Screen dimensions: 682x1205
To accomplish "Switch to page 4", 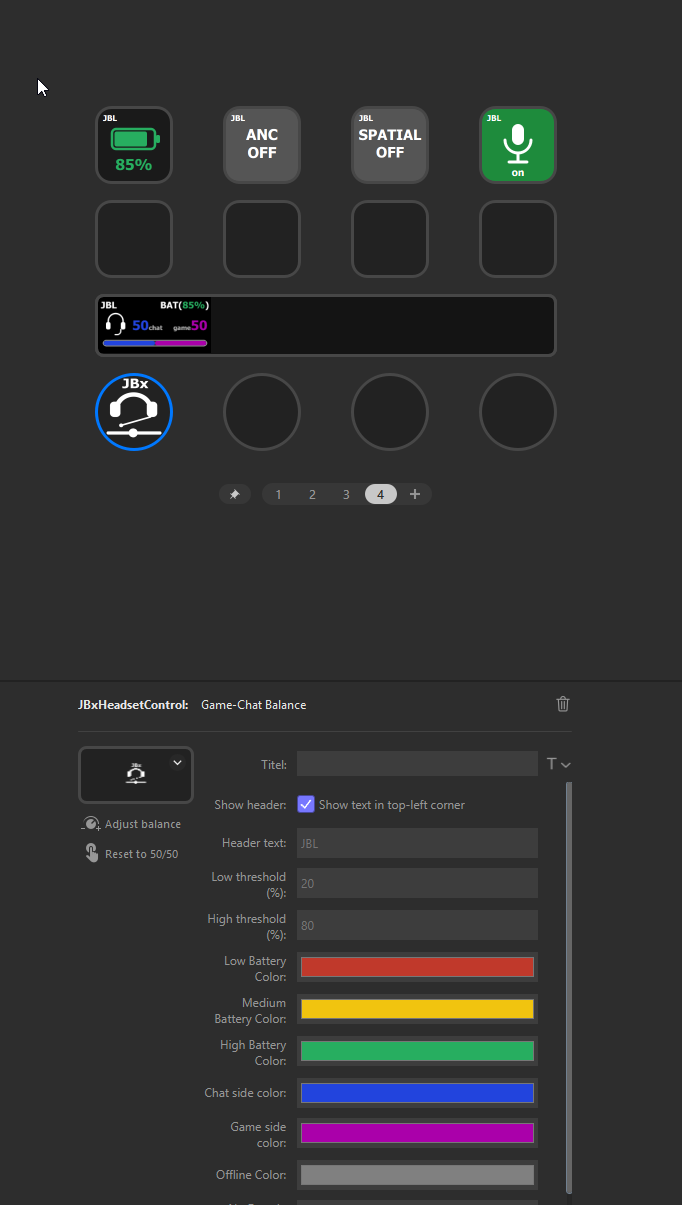I will [x=381, y=494].
